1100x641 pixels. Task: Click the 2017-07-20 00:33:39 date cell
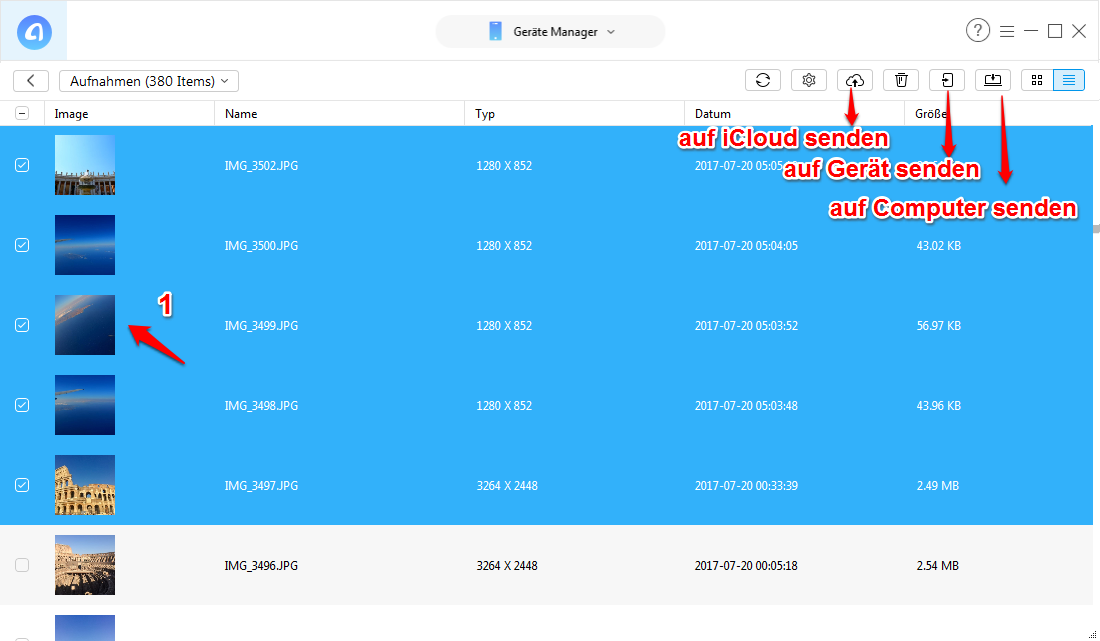[x=746, y=485]
